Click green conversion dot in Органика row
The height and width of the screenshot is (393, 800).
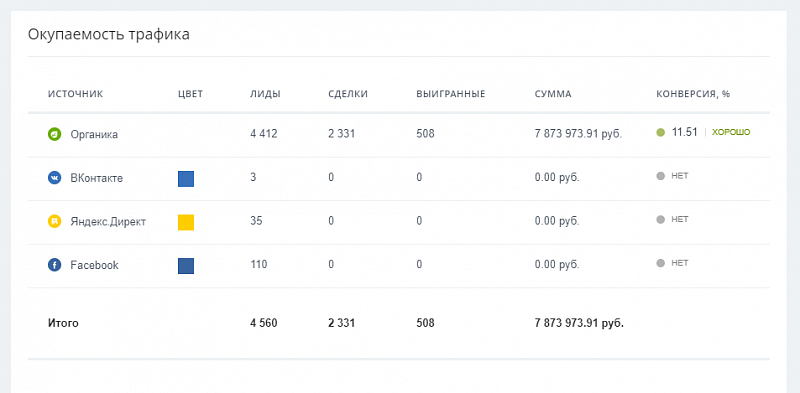[661, 133]
